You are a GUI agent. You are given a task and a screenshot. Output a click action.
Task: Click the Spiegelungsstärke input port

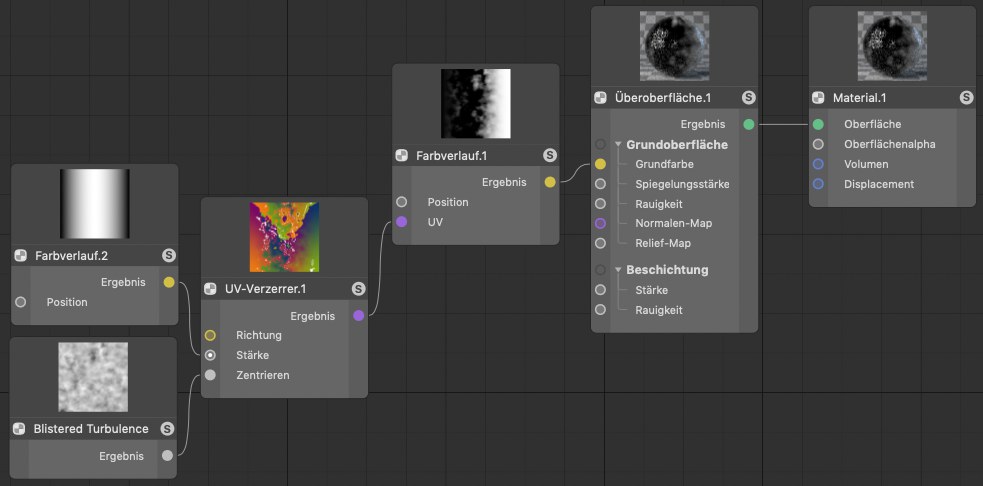click(601, 184)
